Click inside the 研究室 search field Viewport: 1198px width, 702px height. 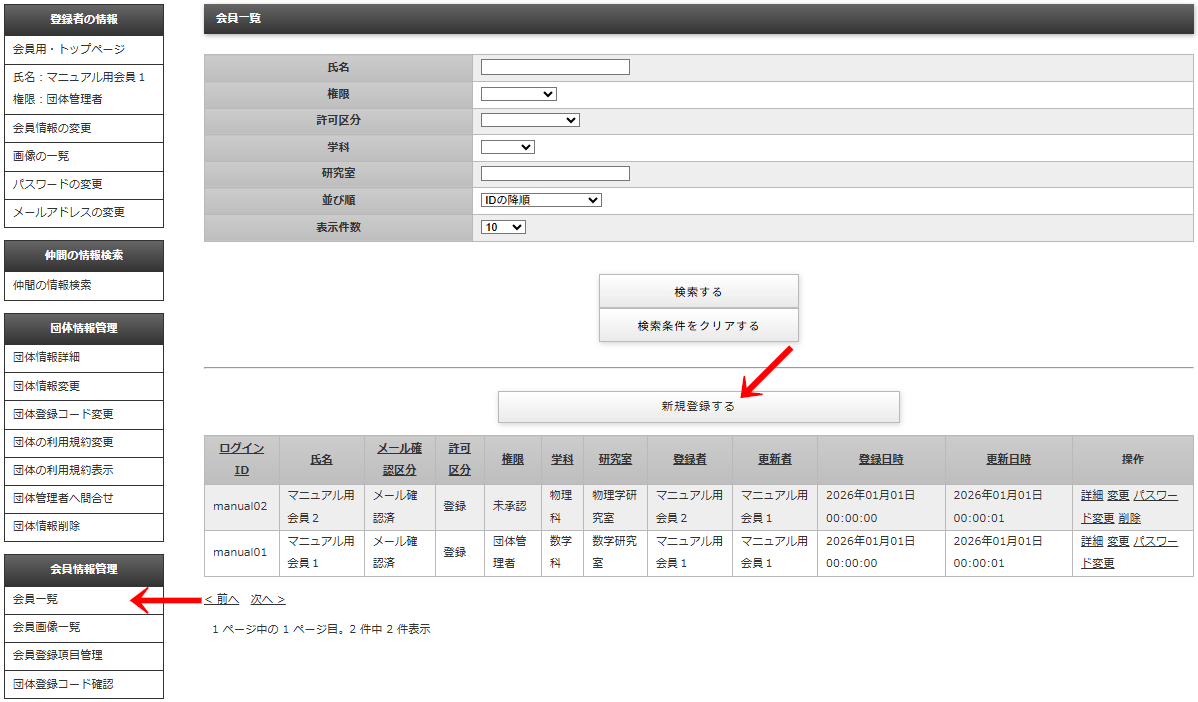pyautogui.click(x=554, y=172)
